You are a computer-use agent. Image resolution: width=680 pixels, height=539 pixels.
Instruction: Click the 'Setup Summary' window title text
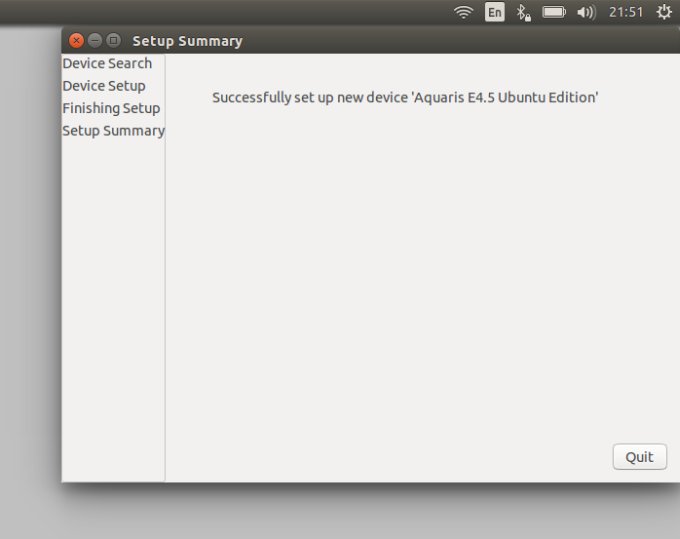[x=187, y=41]
